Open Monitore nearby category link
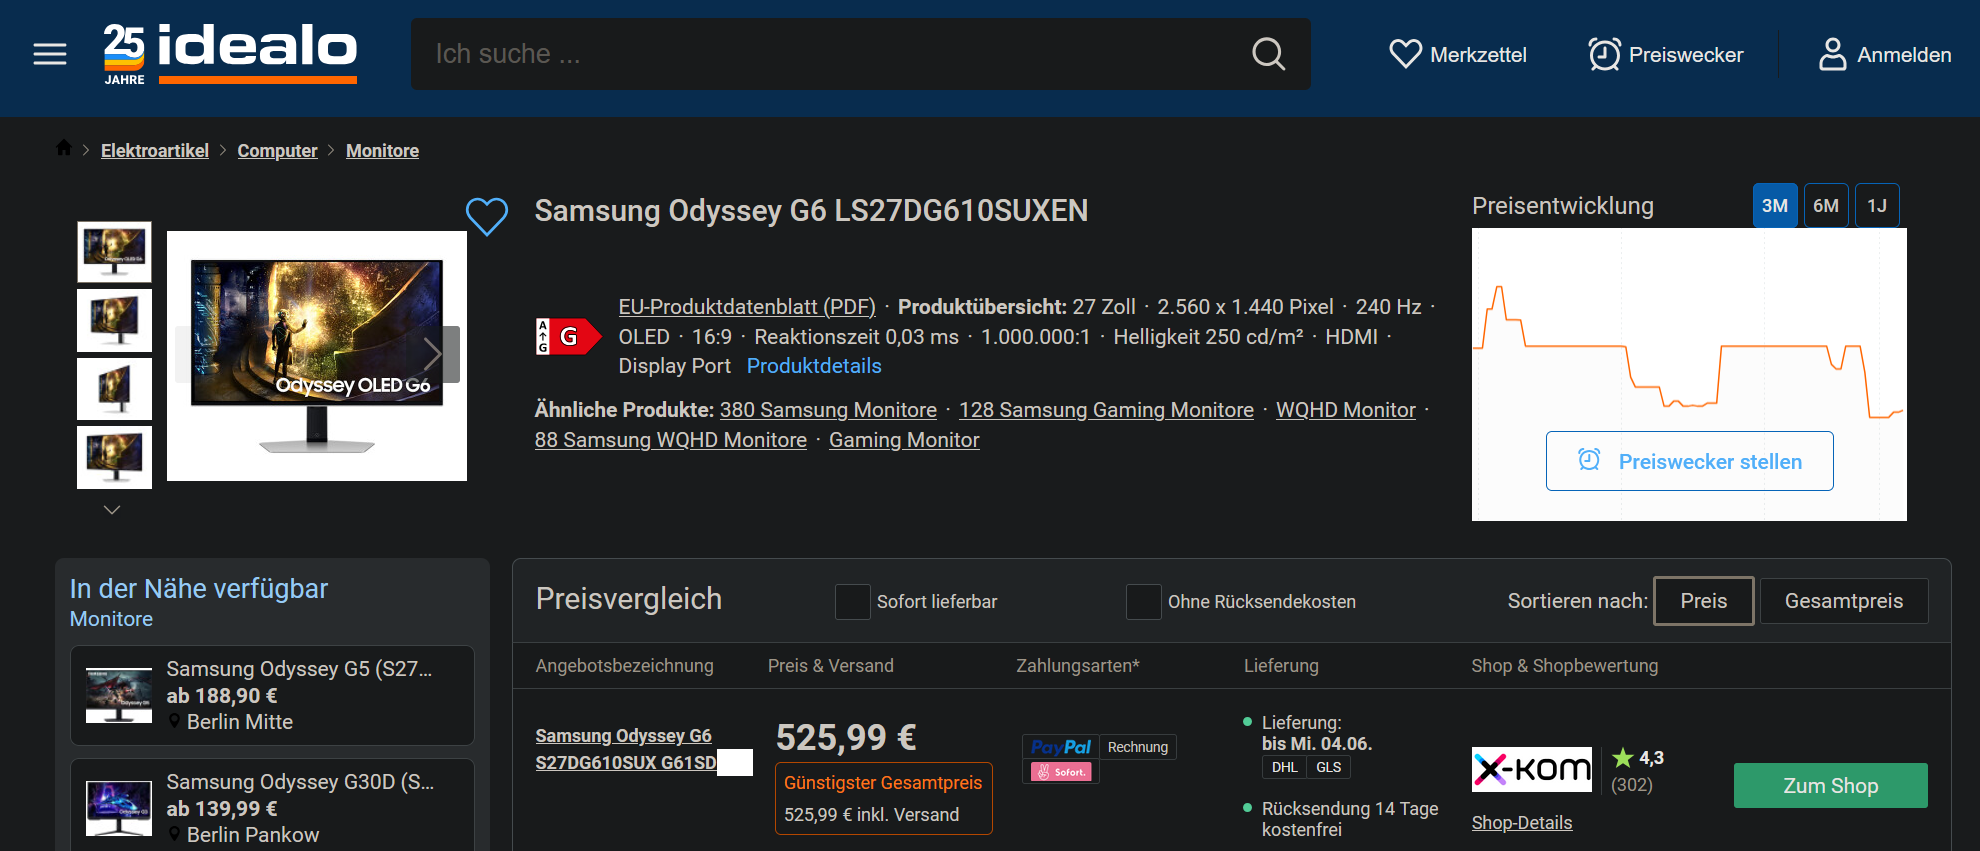The height and width of the screenshot is (851, 1980). (x=111, y=619)
